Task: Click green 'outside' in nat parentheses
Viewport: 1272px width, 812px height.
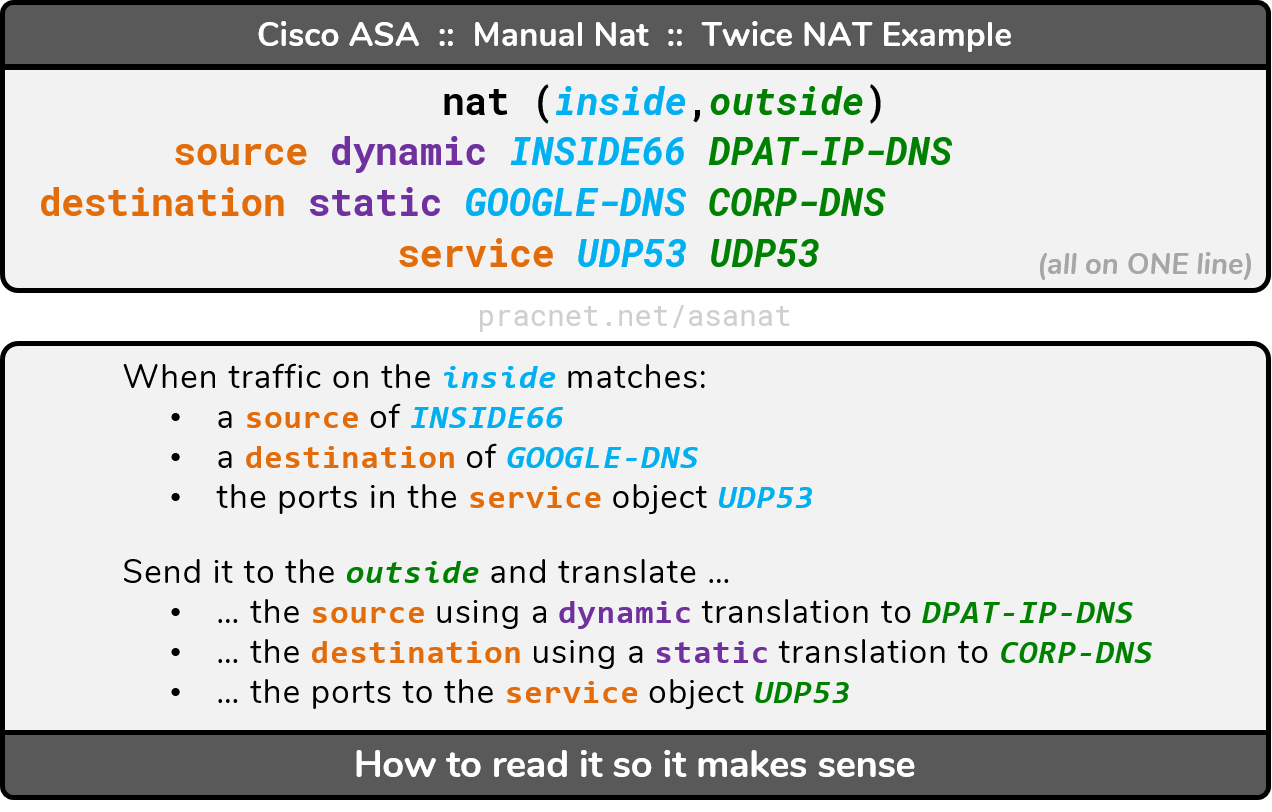Action: pyautogui.click(x=786, y=102)
